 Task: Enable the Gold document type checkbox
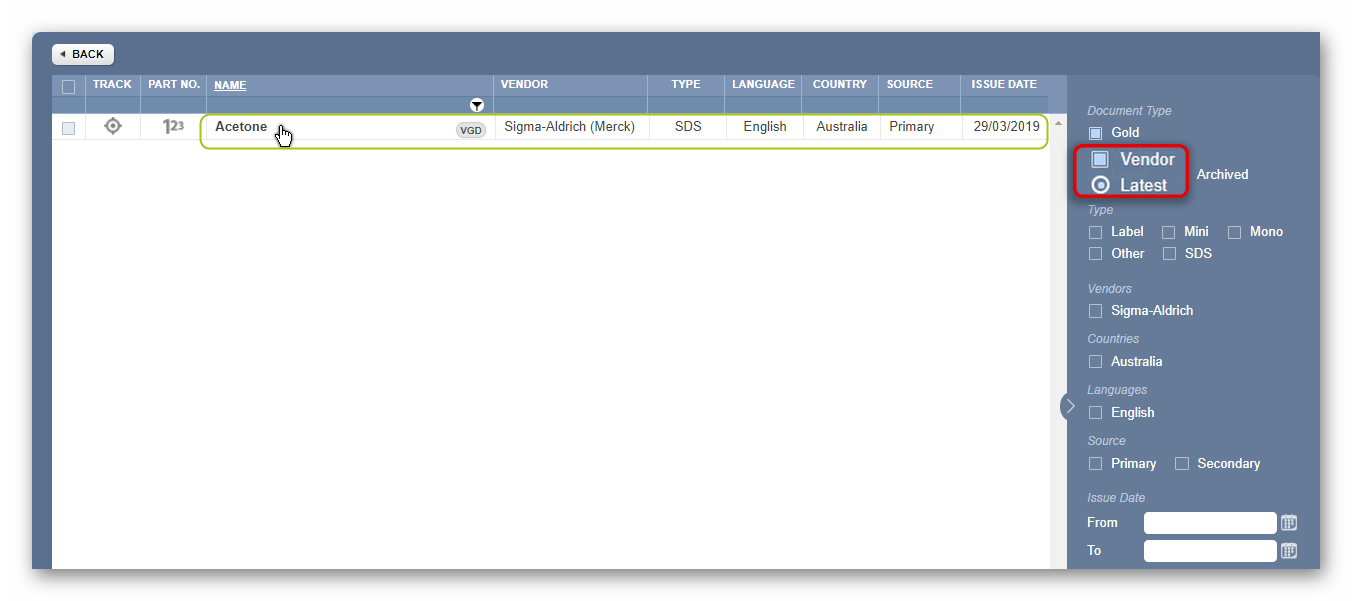coord(1095,132)
